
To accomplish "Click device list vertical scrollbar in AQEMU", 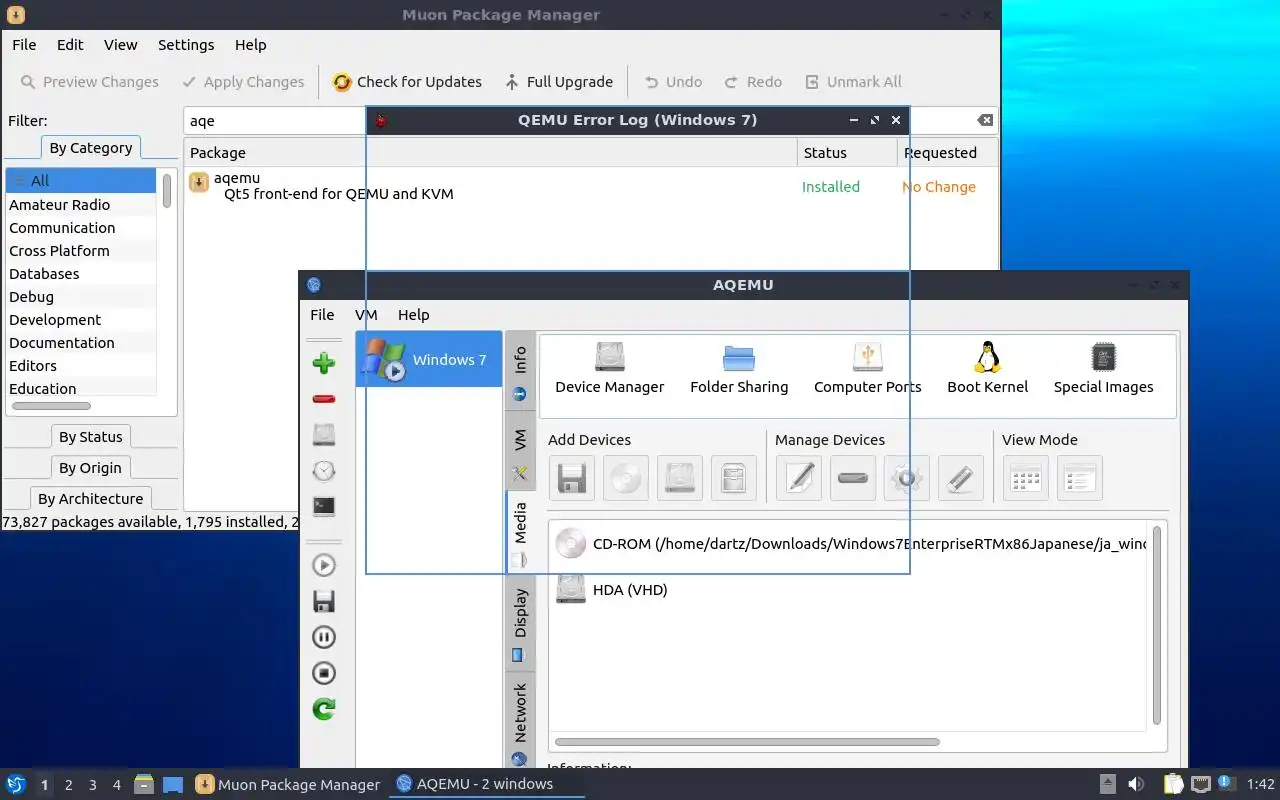I will click(x=1157, y=625).
